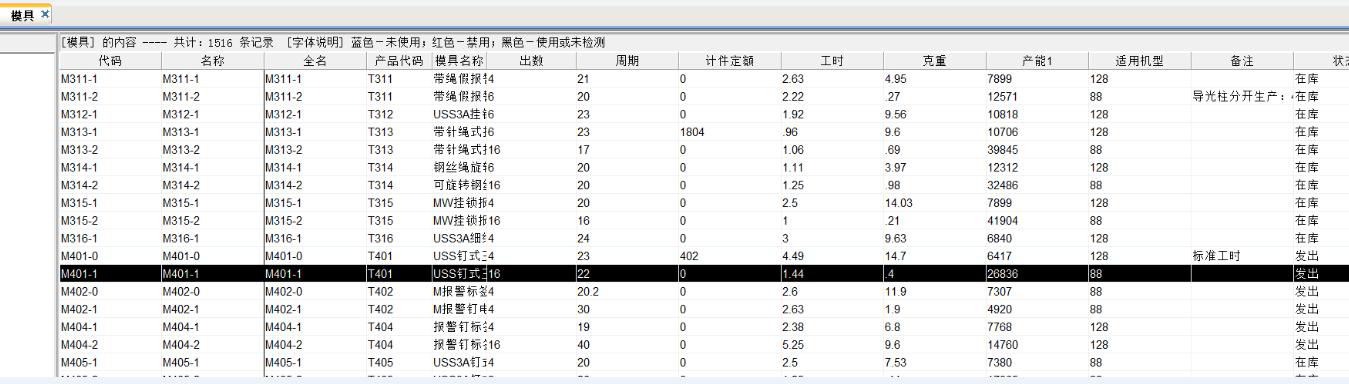The width and height of the screenshot is (1349, 384).
Task: Click 产能1 value 26836 in highlighted row
Action: click(x=1036, y=274)
